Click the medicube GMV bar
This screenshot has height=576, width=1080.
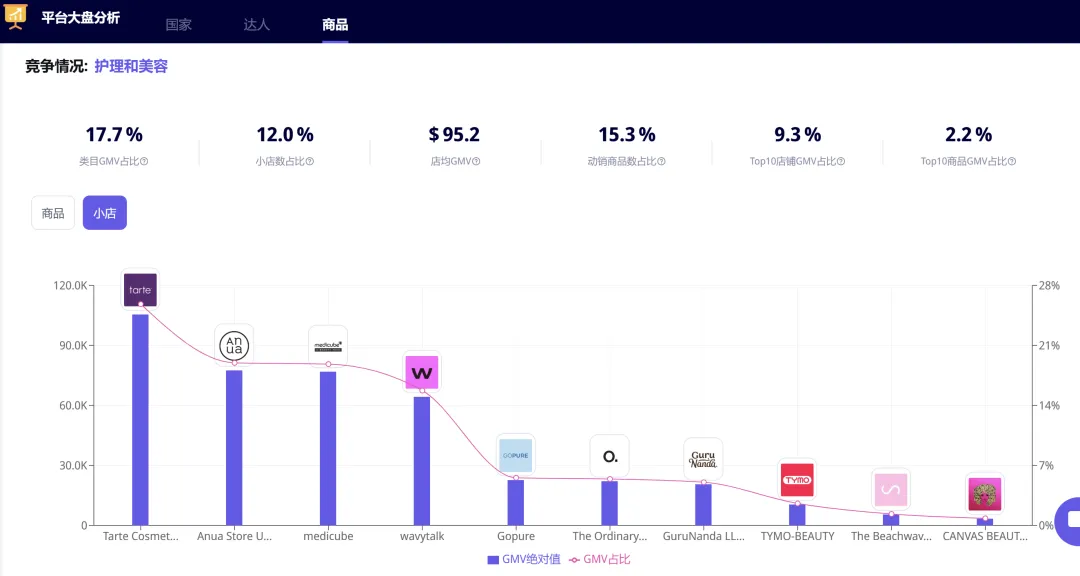coord(328,449)
